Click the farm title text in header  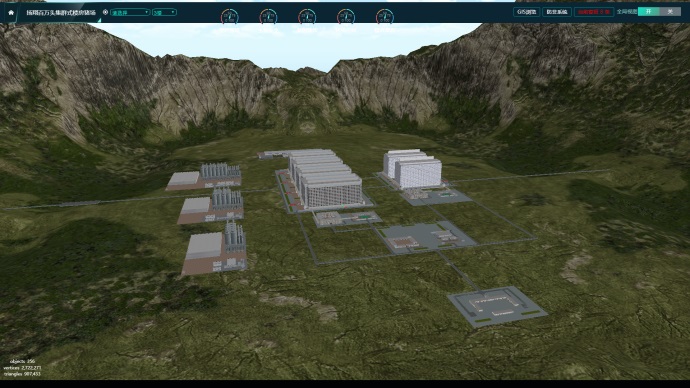(61, 12)
